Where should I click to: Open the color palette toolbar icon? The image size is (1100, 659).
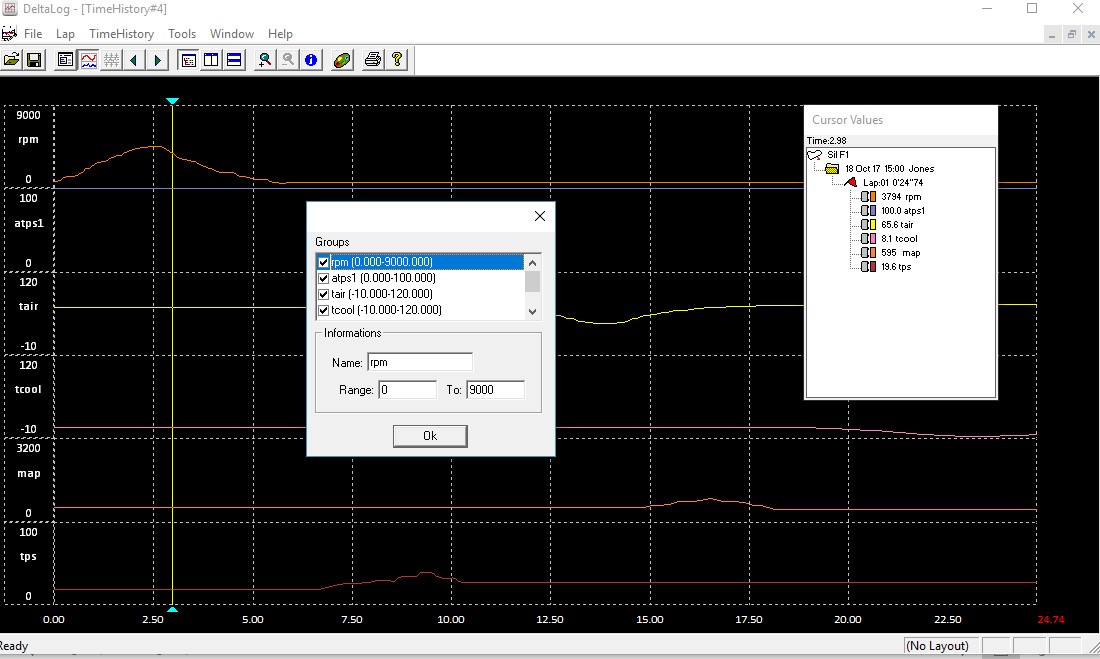click(x=342, y=60)
